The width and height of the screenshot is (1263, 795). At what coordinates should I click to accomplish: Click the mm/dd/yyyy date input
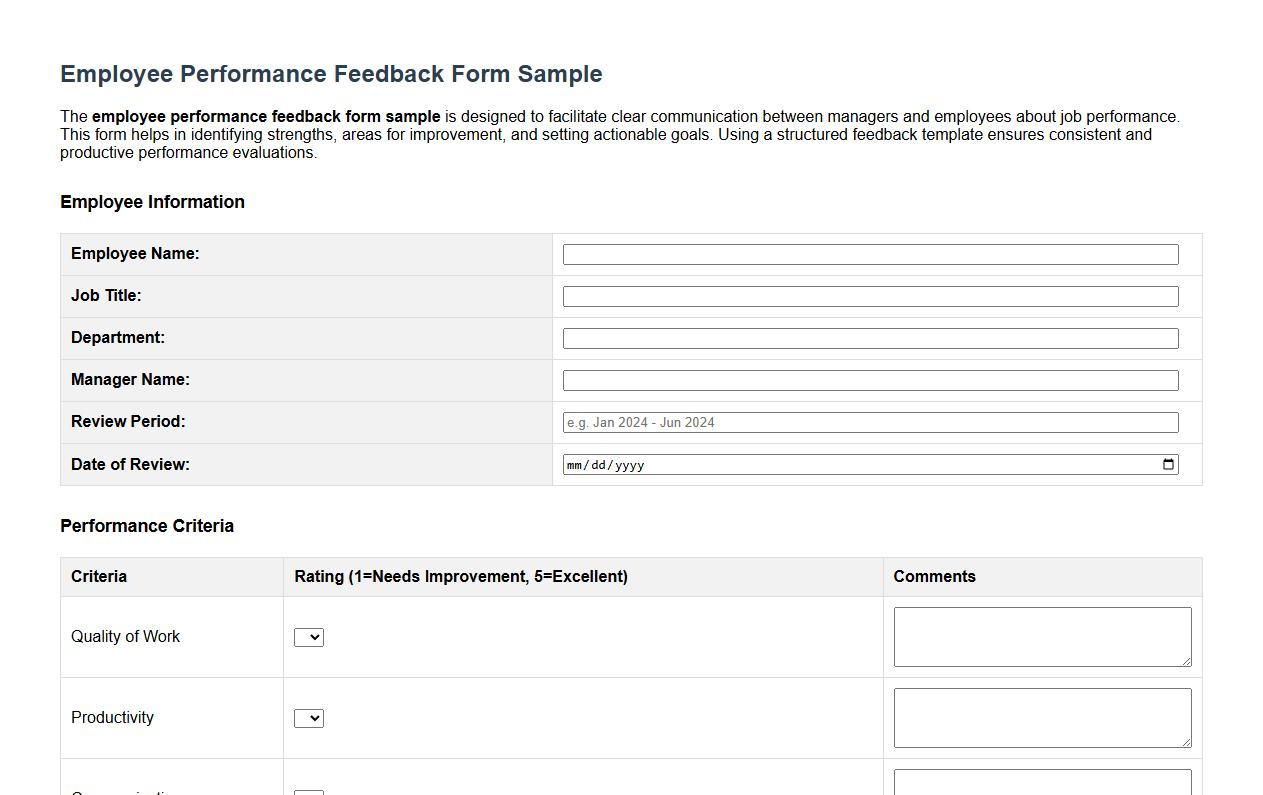pyautogui.click(x=800, y=464)
